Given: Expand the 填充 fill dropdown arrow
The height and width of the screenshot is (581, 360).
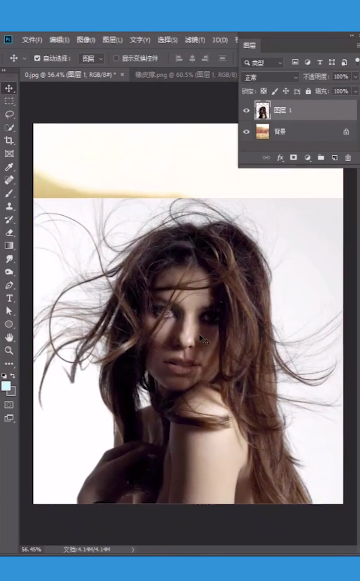Looking at the screenshot, I should (355, 91).
